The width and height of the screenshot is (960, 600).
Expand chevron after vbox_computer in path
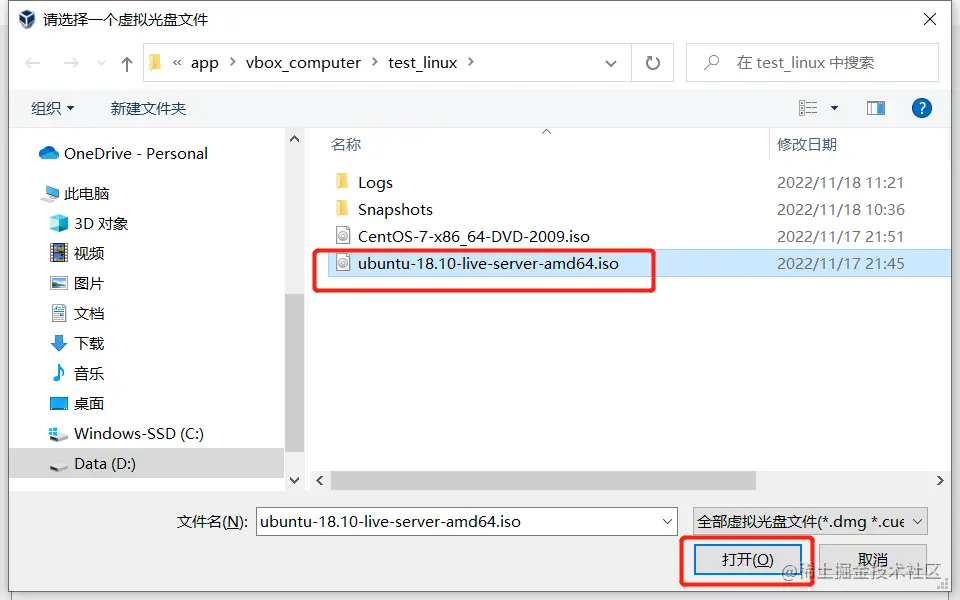(375, 62)
